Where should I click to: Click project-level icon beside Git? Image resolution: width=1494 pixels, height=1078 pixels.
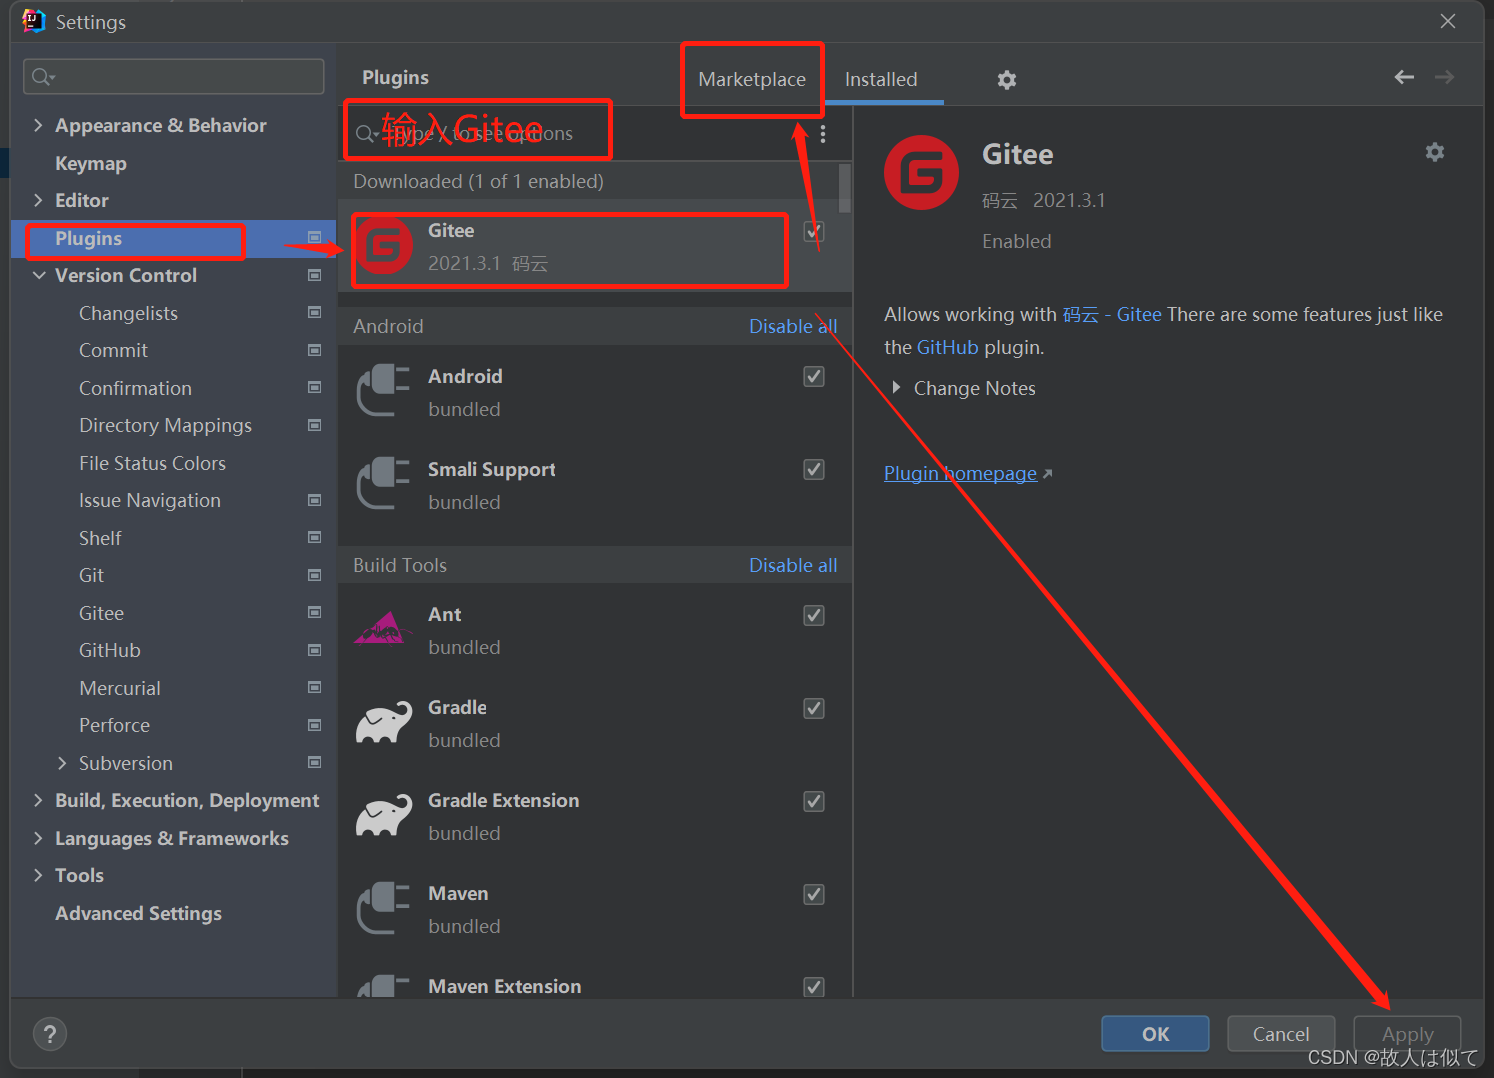pos(315,575)
